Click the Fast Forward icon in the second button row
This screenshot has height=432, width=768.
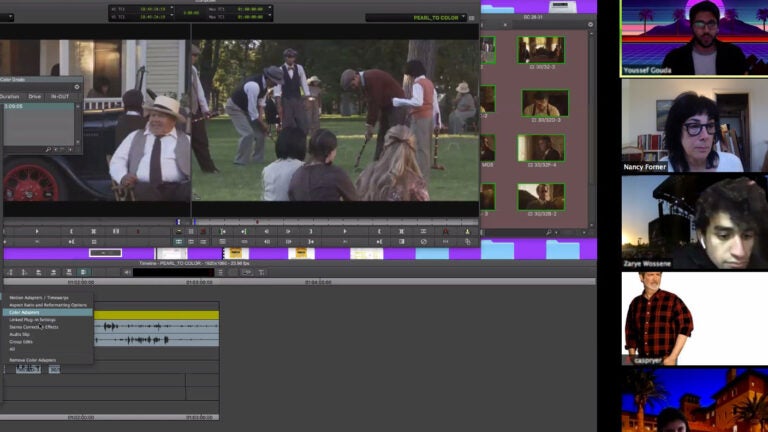288,241
